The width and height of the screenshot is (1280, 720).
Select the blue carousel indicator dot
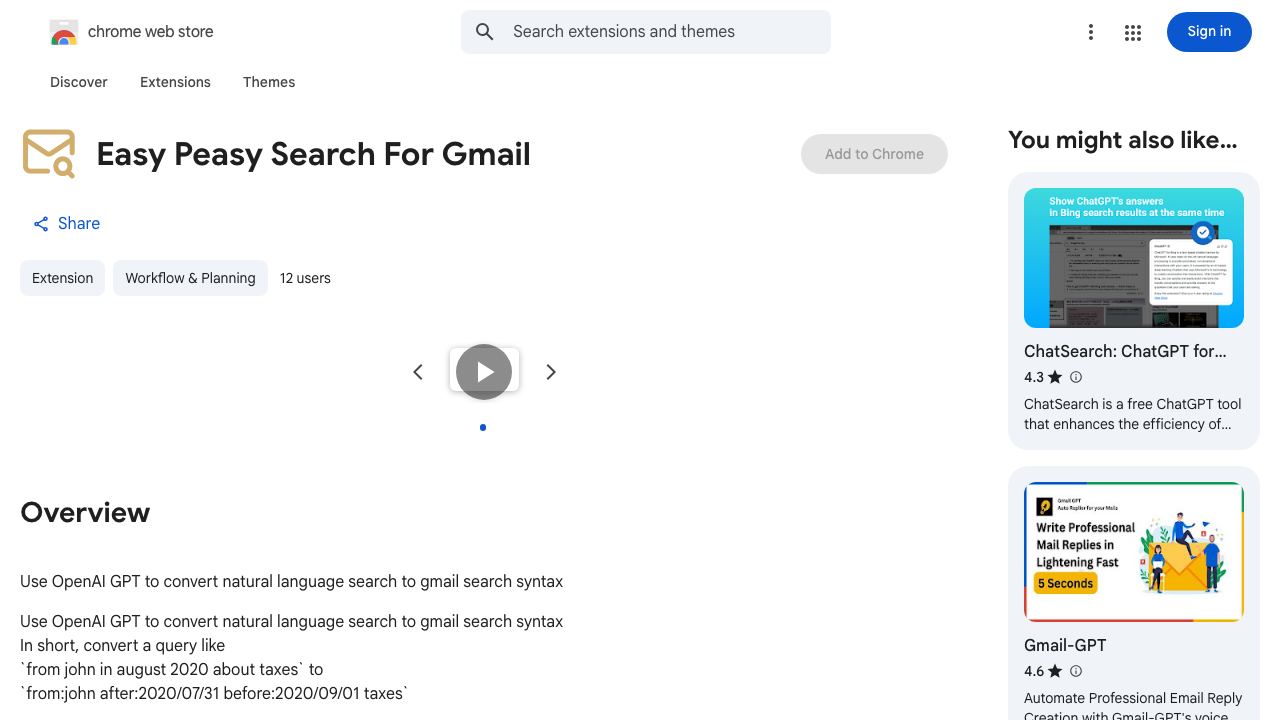point(483,428)
